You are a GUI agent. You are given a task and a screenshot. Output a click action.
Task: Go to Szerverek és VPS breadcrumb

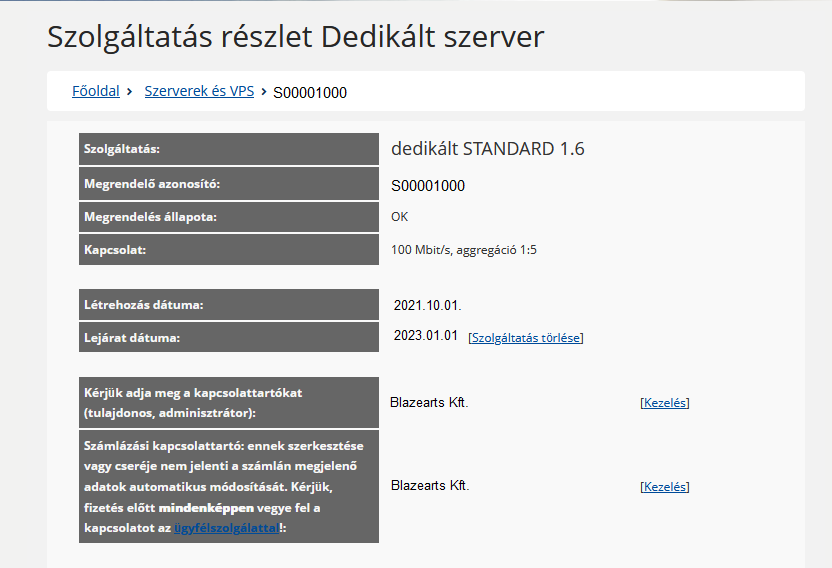(199, 91)
